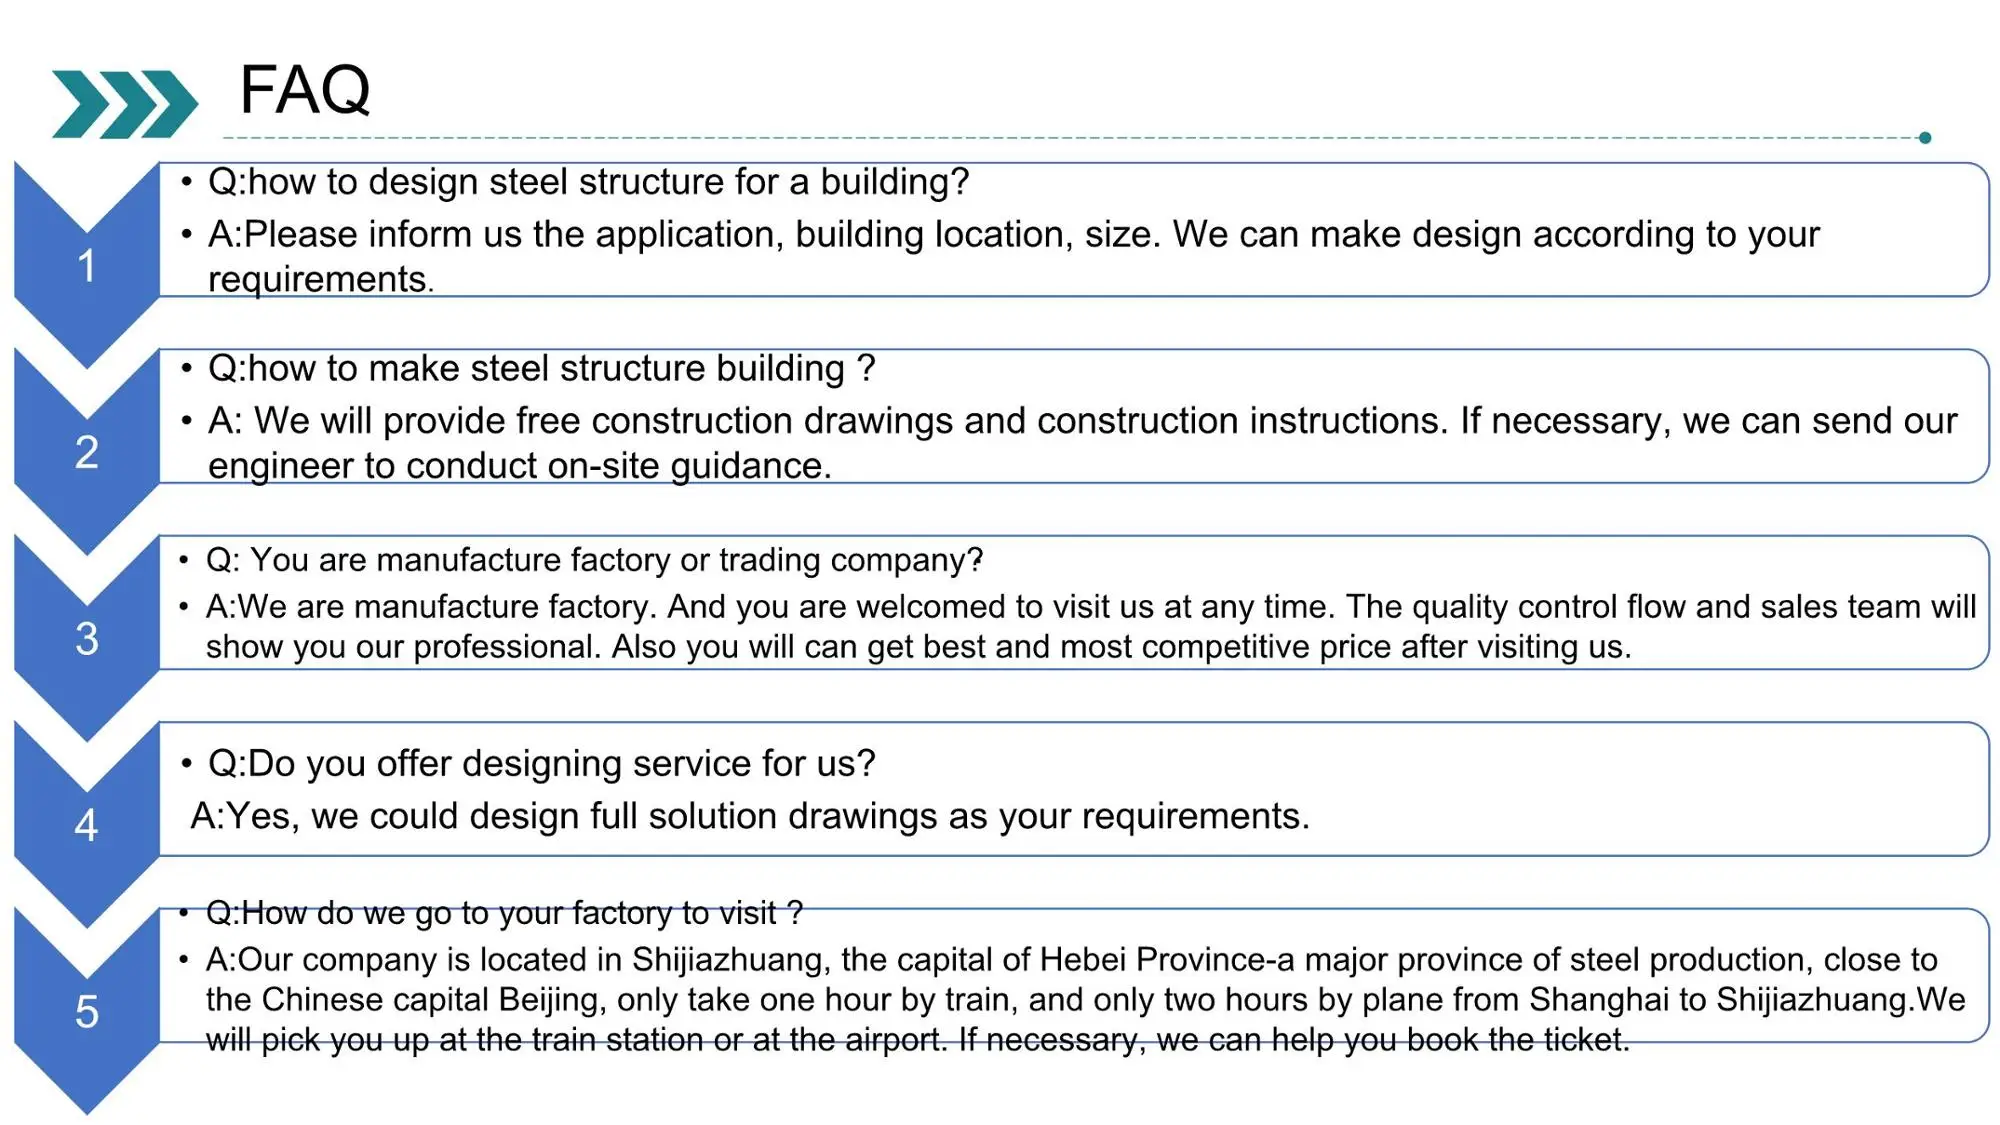Select answer about full solution drawings
This screenshot has height=1125, width=2000.
pos(750,817)
